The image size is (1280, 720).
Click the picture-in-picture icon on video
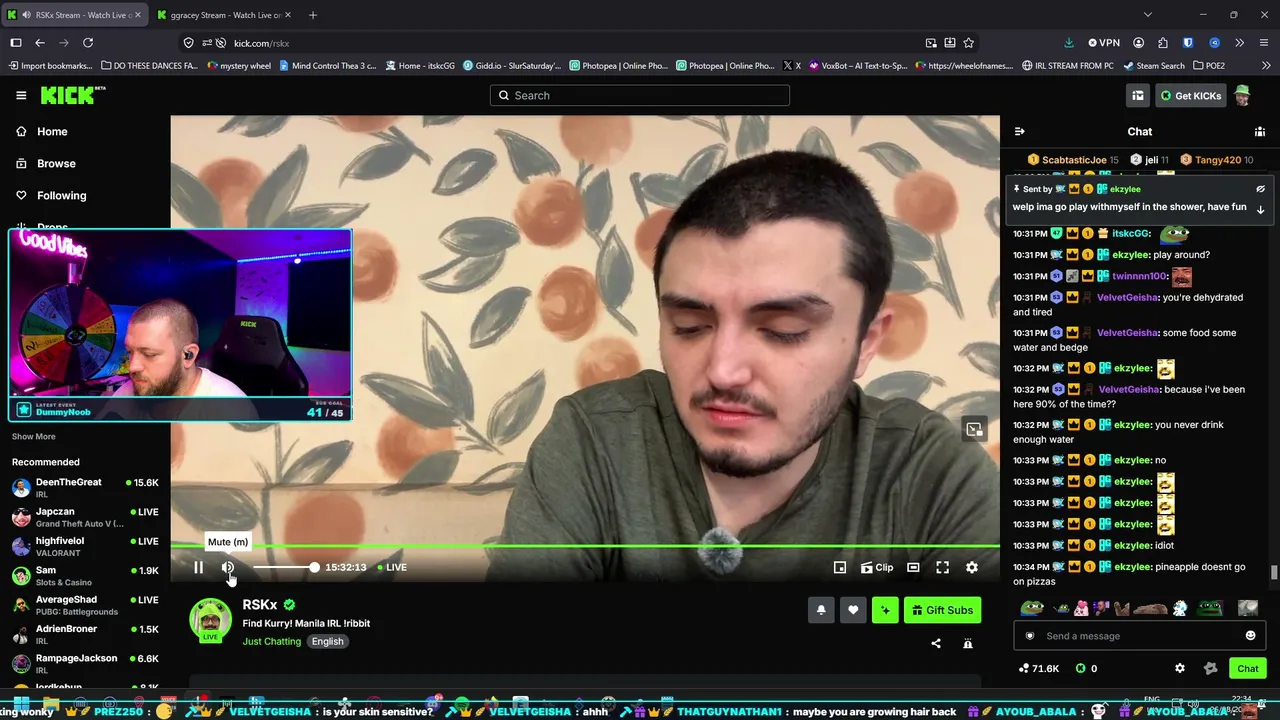pos(974,430)
